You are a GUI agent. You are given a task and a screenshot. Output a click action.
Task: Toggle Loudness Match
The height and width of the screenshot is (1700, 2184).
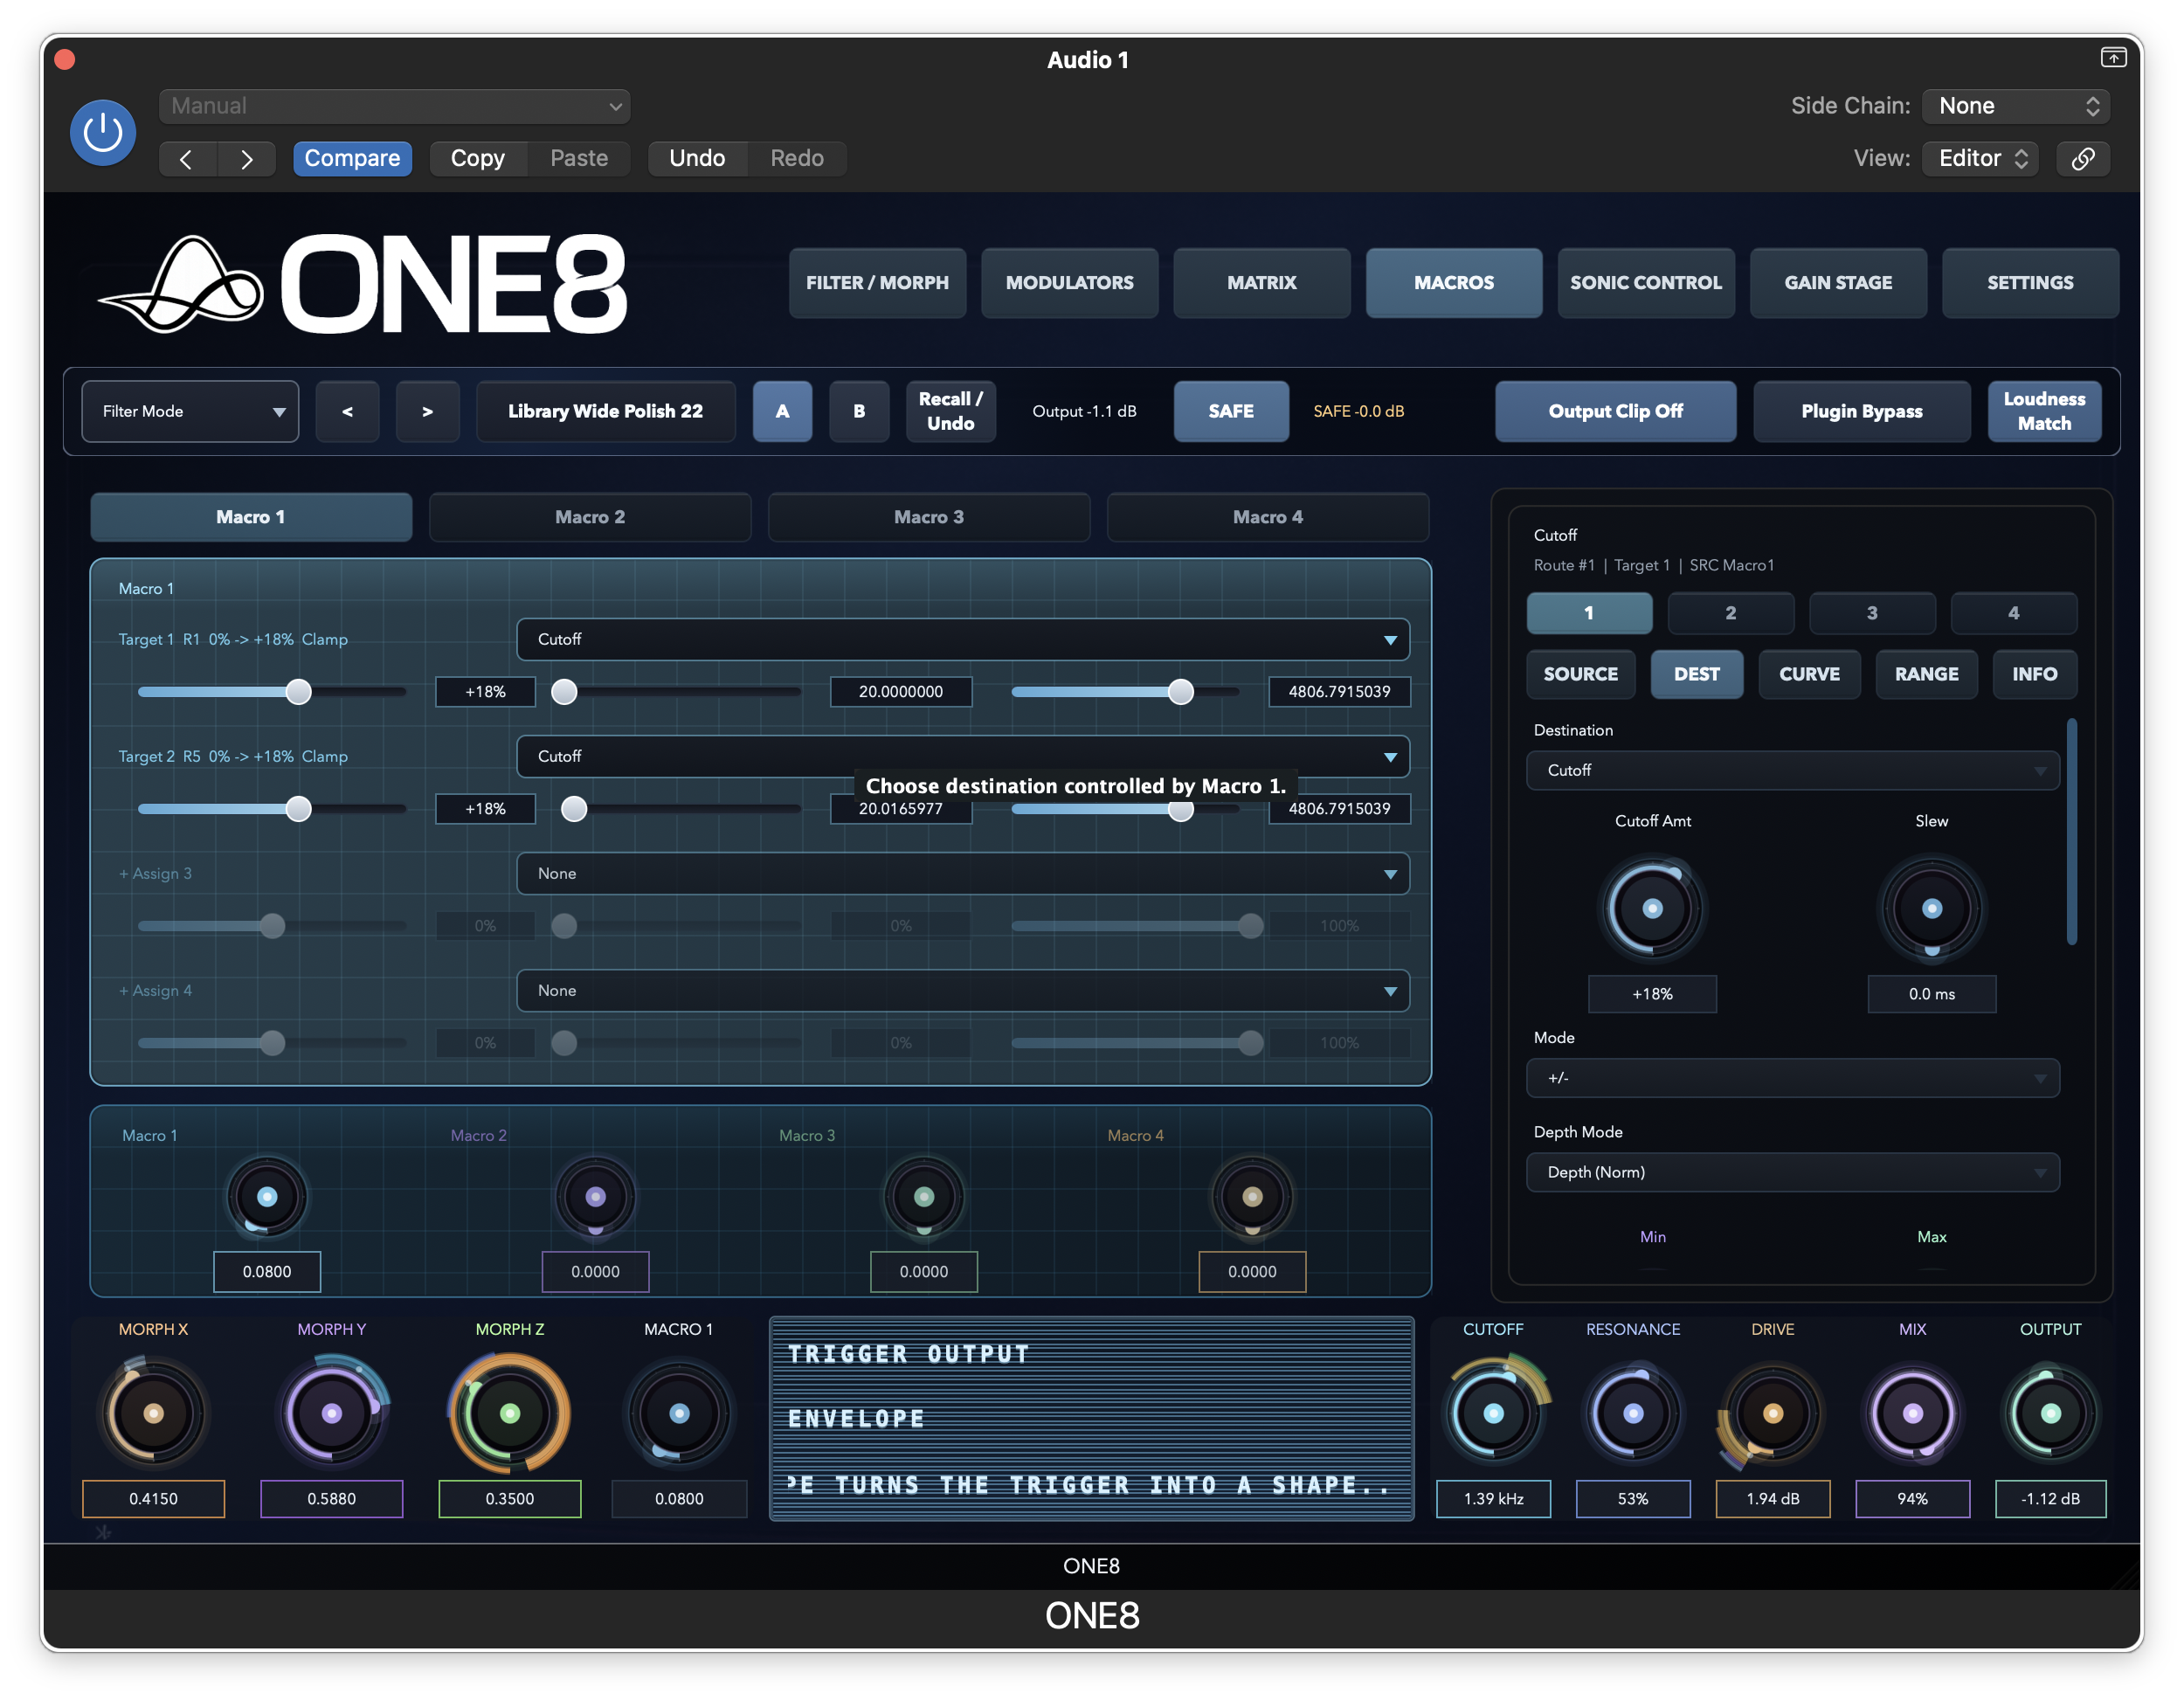coord(2044,411)
